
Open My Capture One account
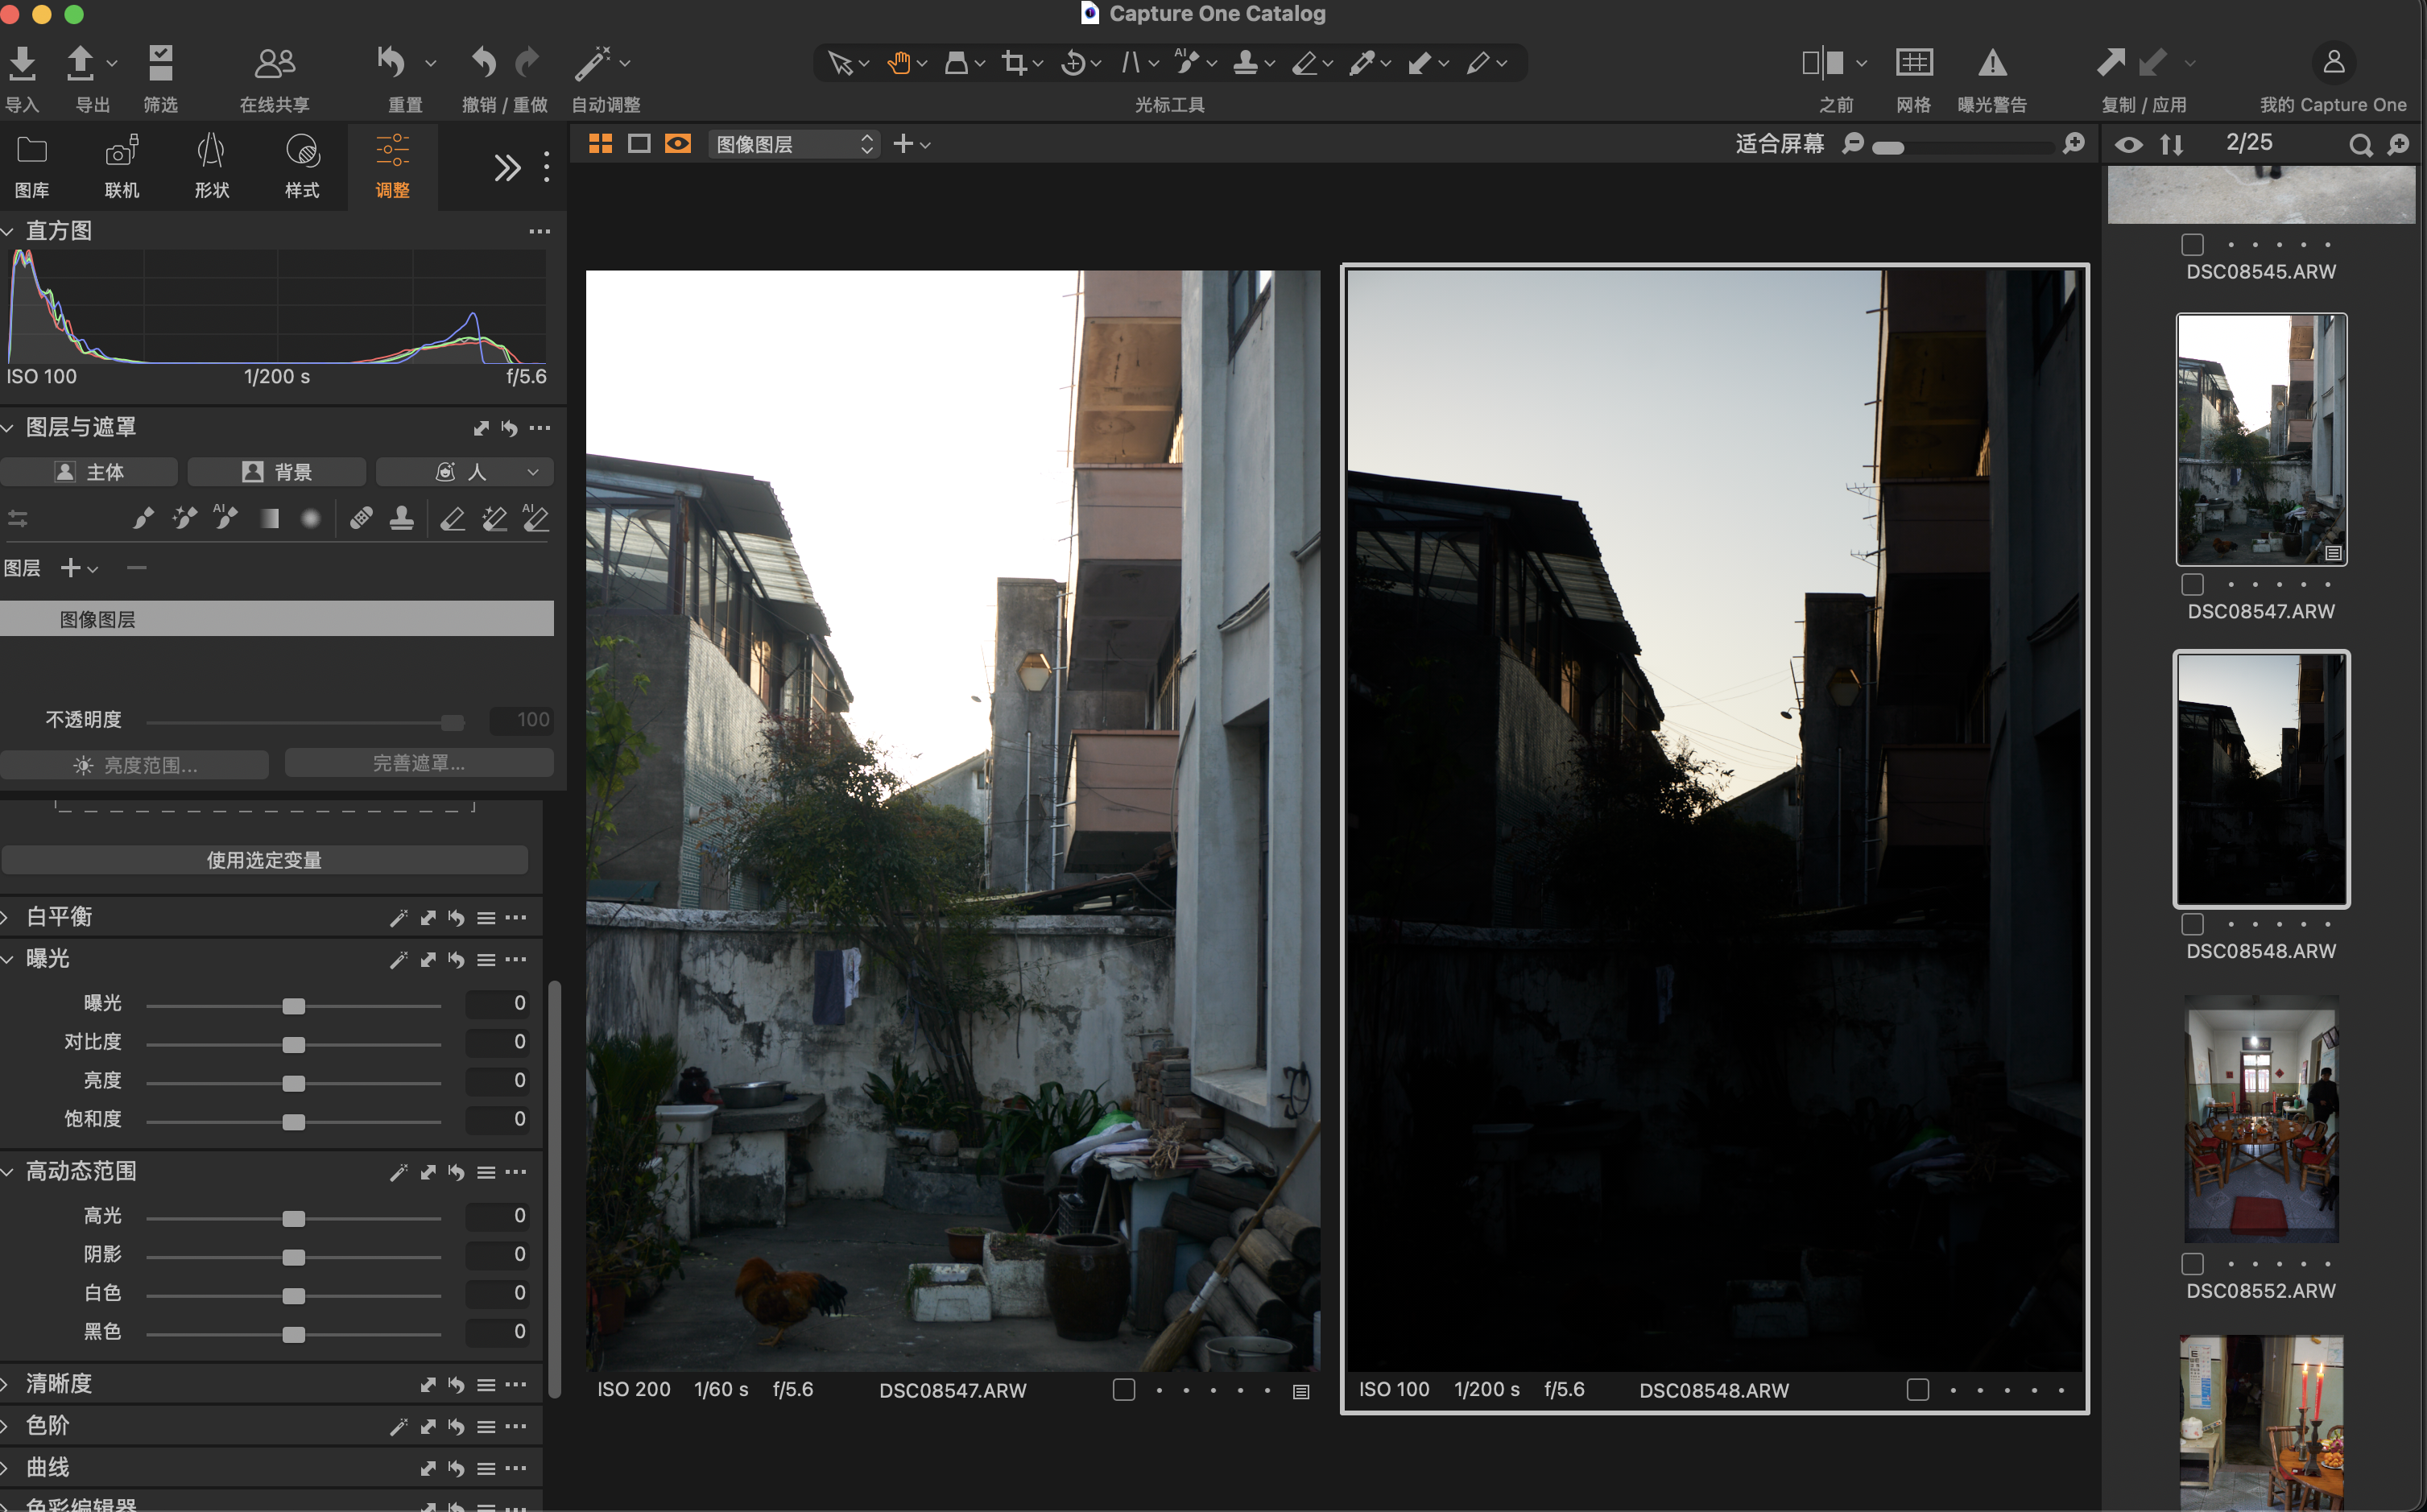point(2333,62)
